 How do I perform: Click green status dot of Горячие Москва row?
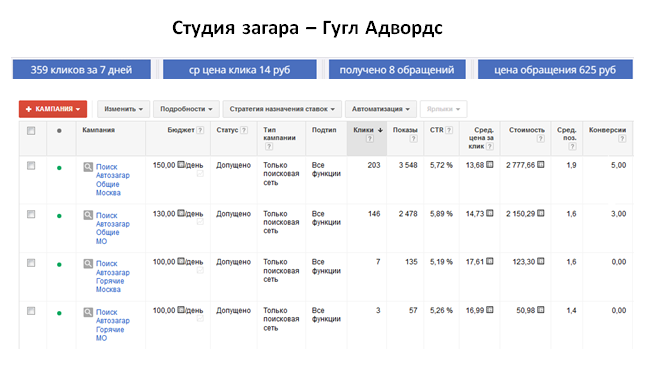click(x=59, y=264)
